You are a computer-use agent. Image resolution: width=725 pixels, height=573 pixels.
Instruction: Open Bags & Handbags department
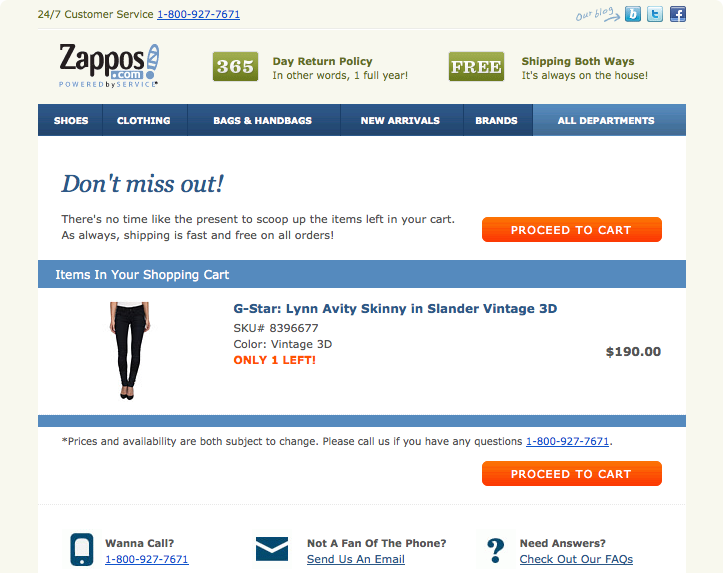coord(263,120)
